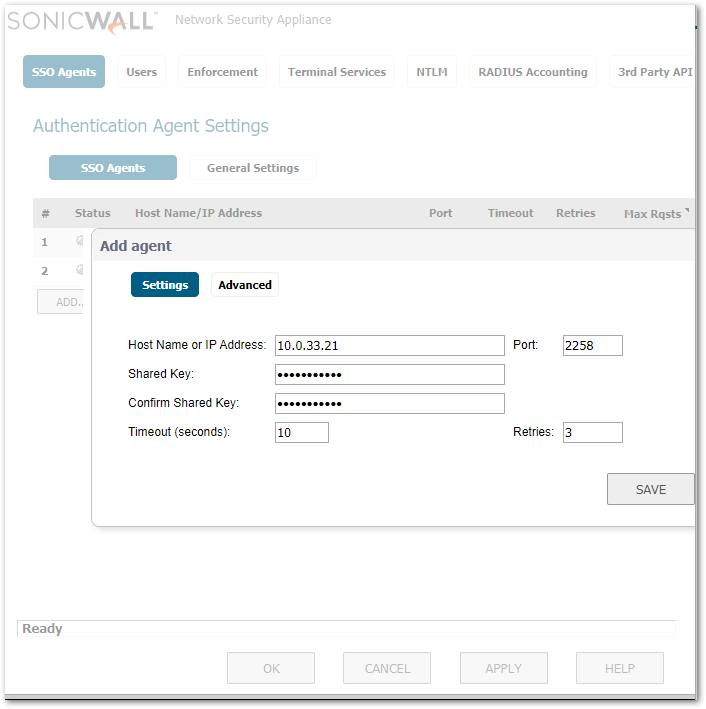The height and width of the screenshot is (709, 706).
Task: Go to Terminal Services tab
Action: (336, 72)
